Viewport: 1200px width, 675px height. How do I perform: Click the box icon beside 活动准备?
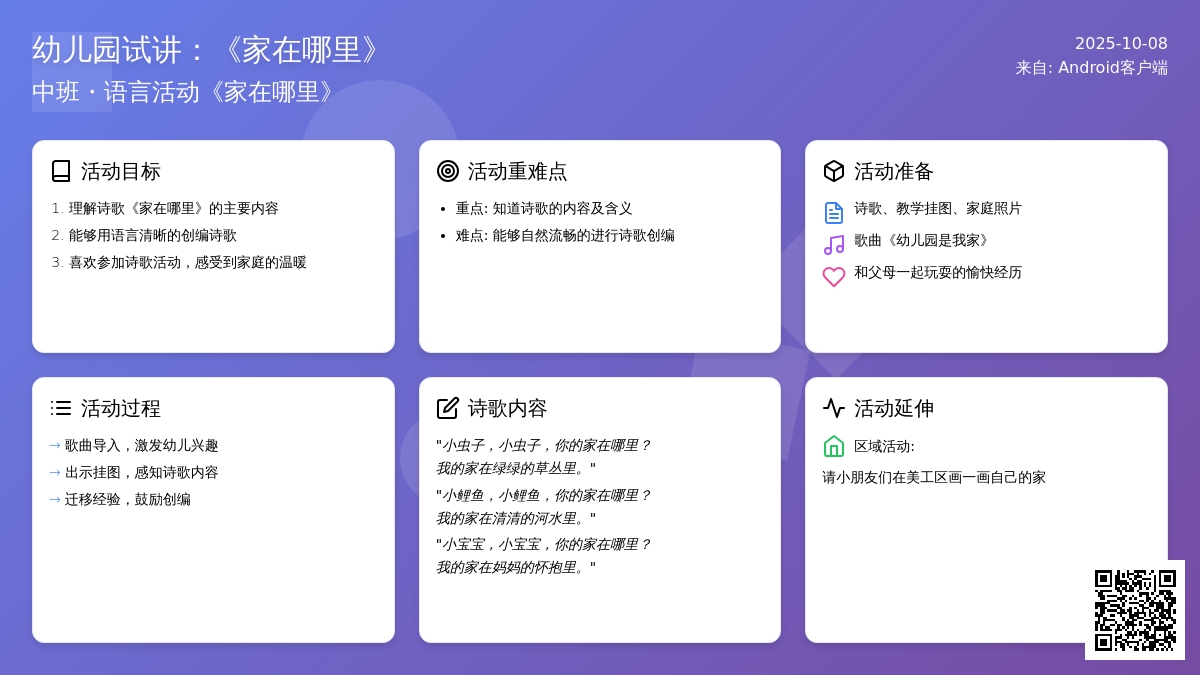pos(834,171)
